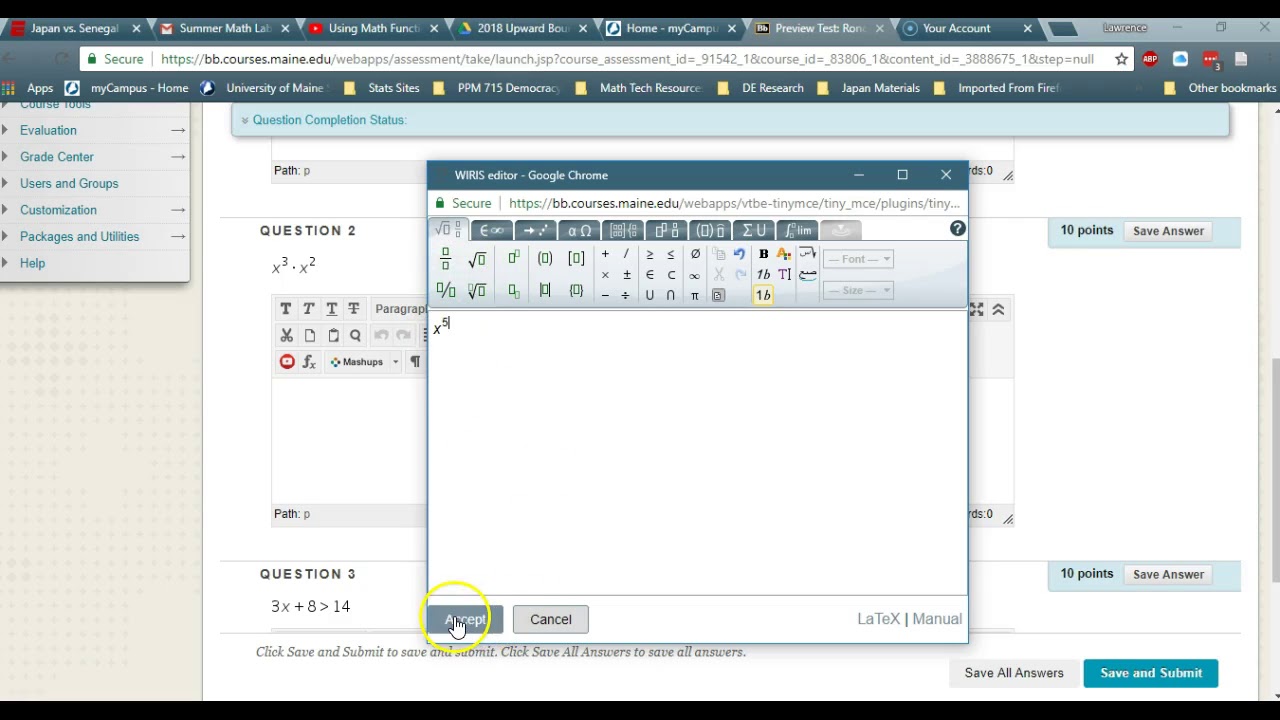This screenshot has width=1280, height=720.
Task: Save Answer for Question 2
Action: [1168, 231]
